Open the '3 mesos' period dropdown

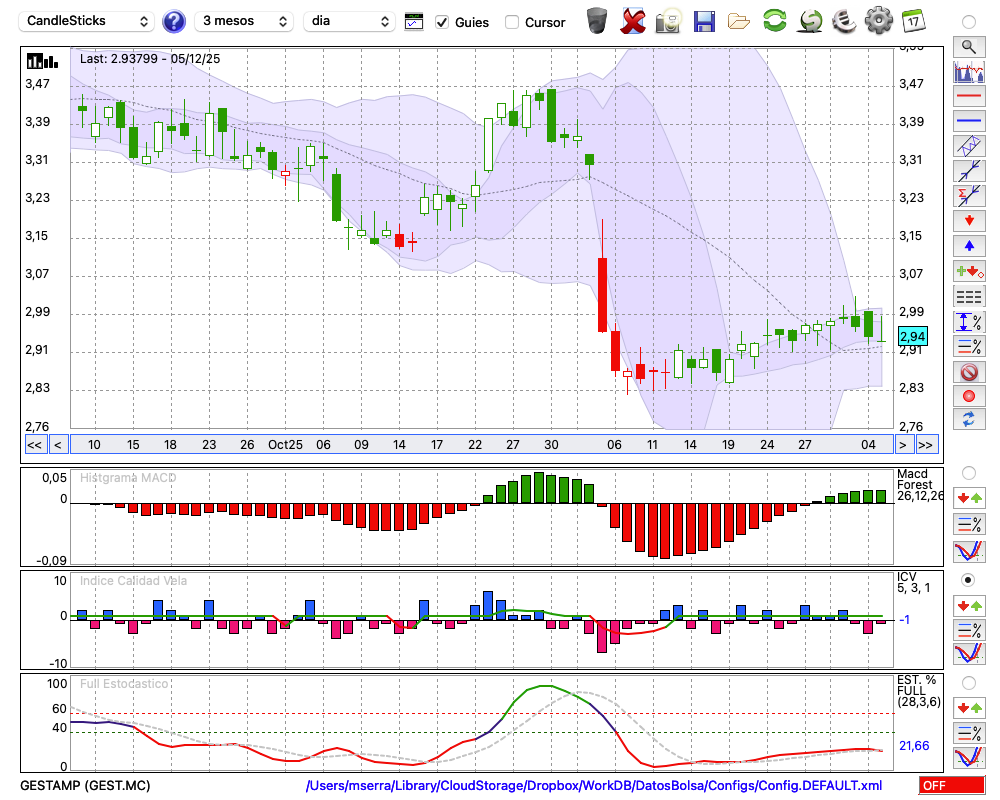point(244,21)
